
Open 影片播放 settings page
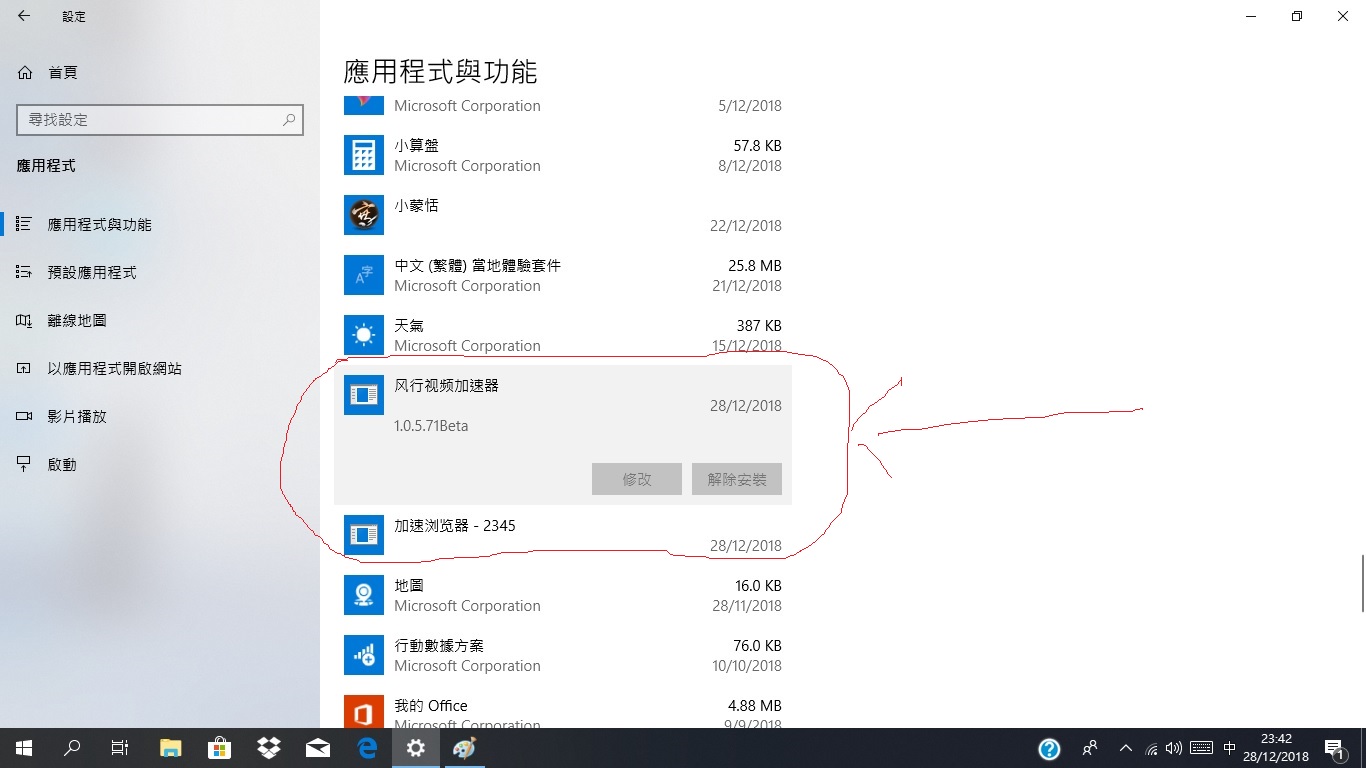click(x=160, y=416)
